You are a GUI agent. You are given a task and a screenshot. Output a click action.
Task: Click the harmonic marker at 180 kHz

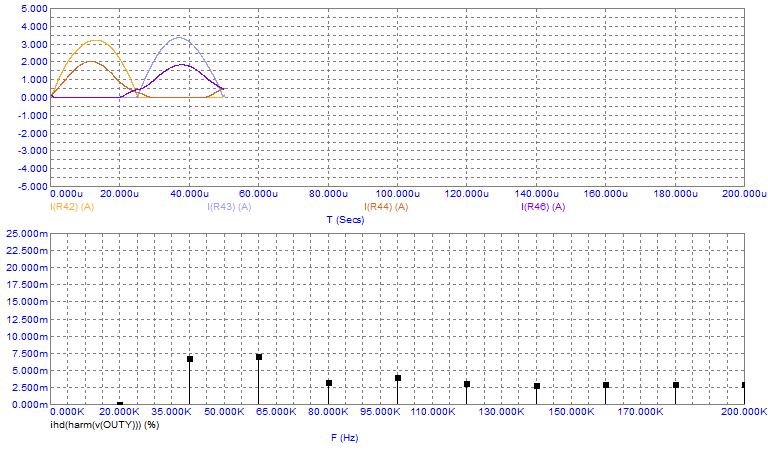point(676,385)
